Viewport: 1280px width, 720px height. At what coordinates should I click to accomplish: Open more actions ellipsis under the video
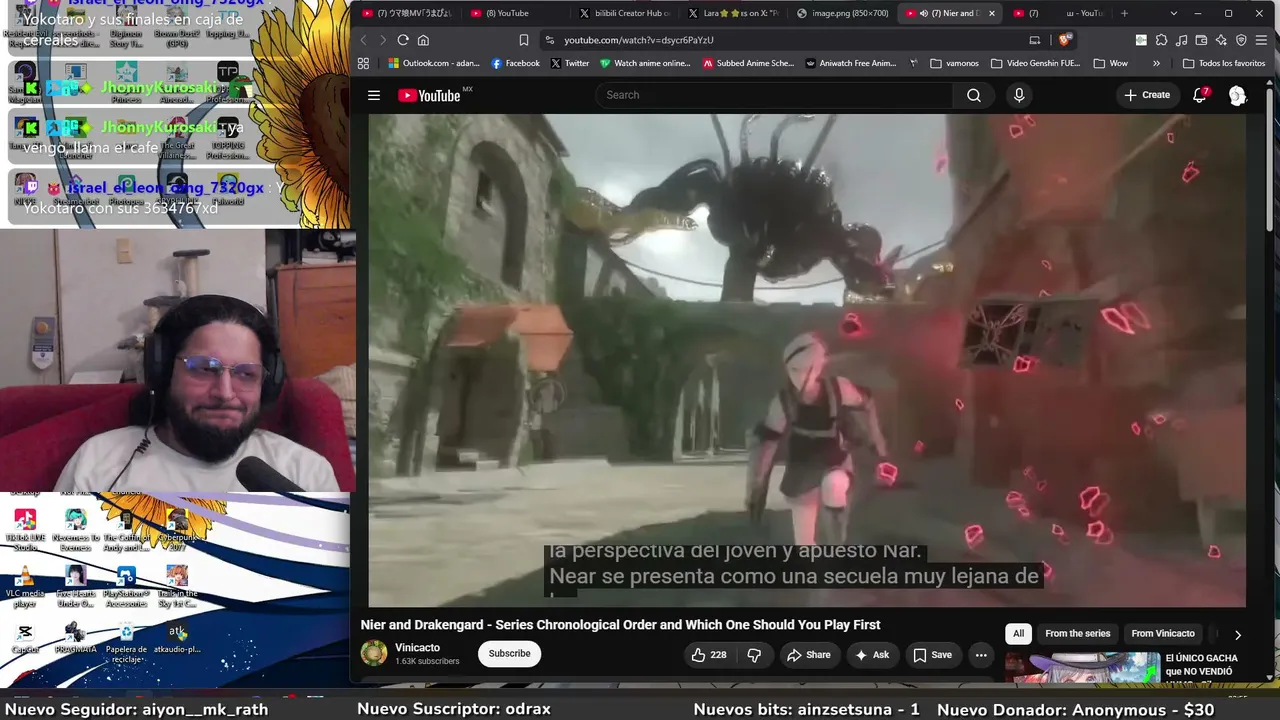coord(981,655)
